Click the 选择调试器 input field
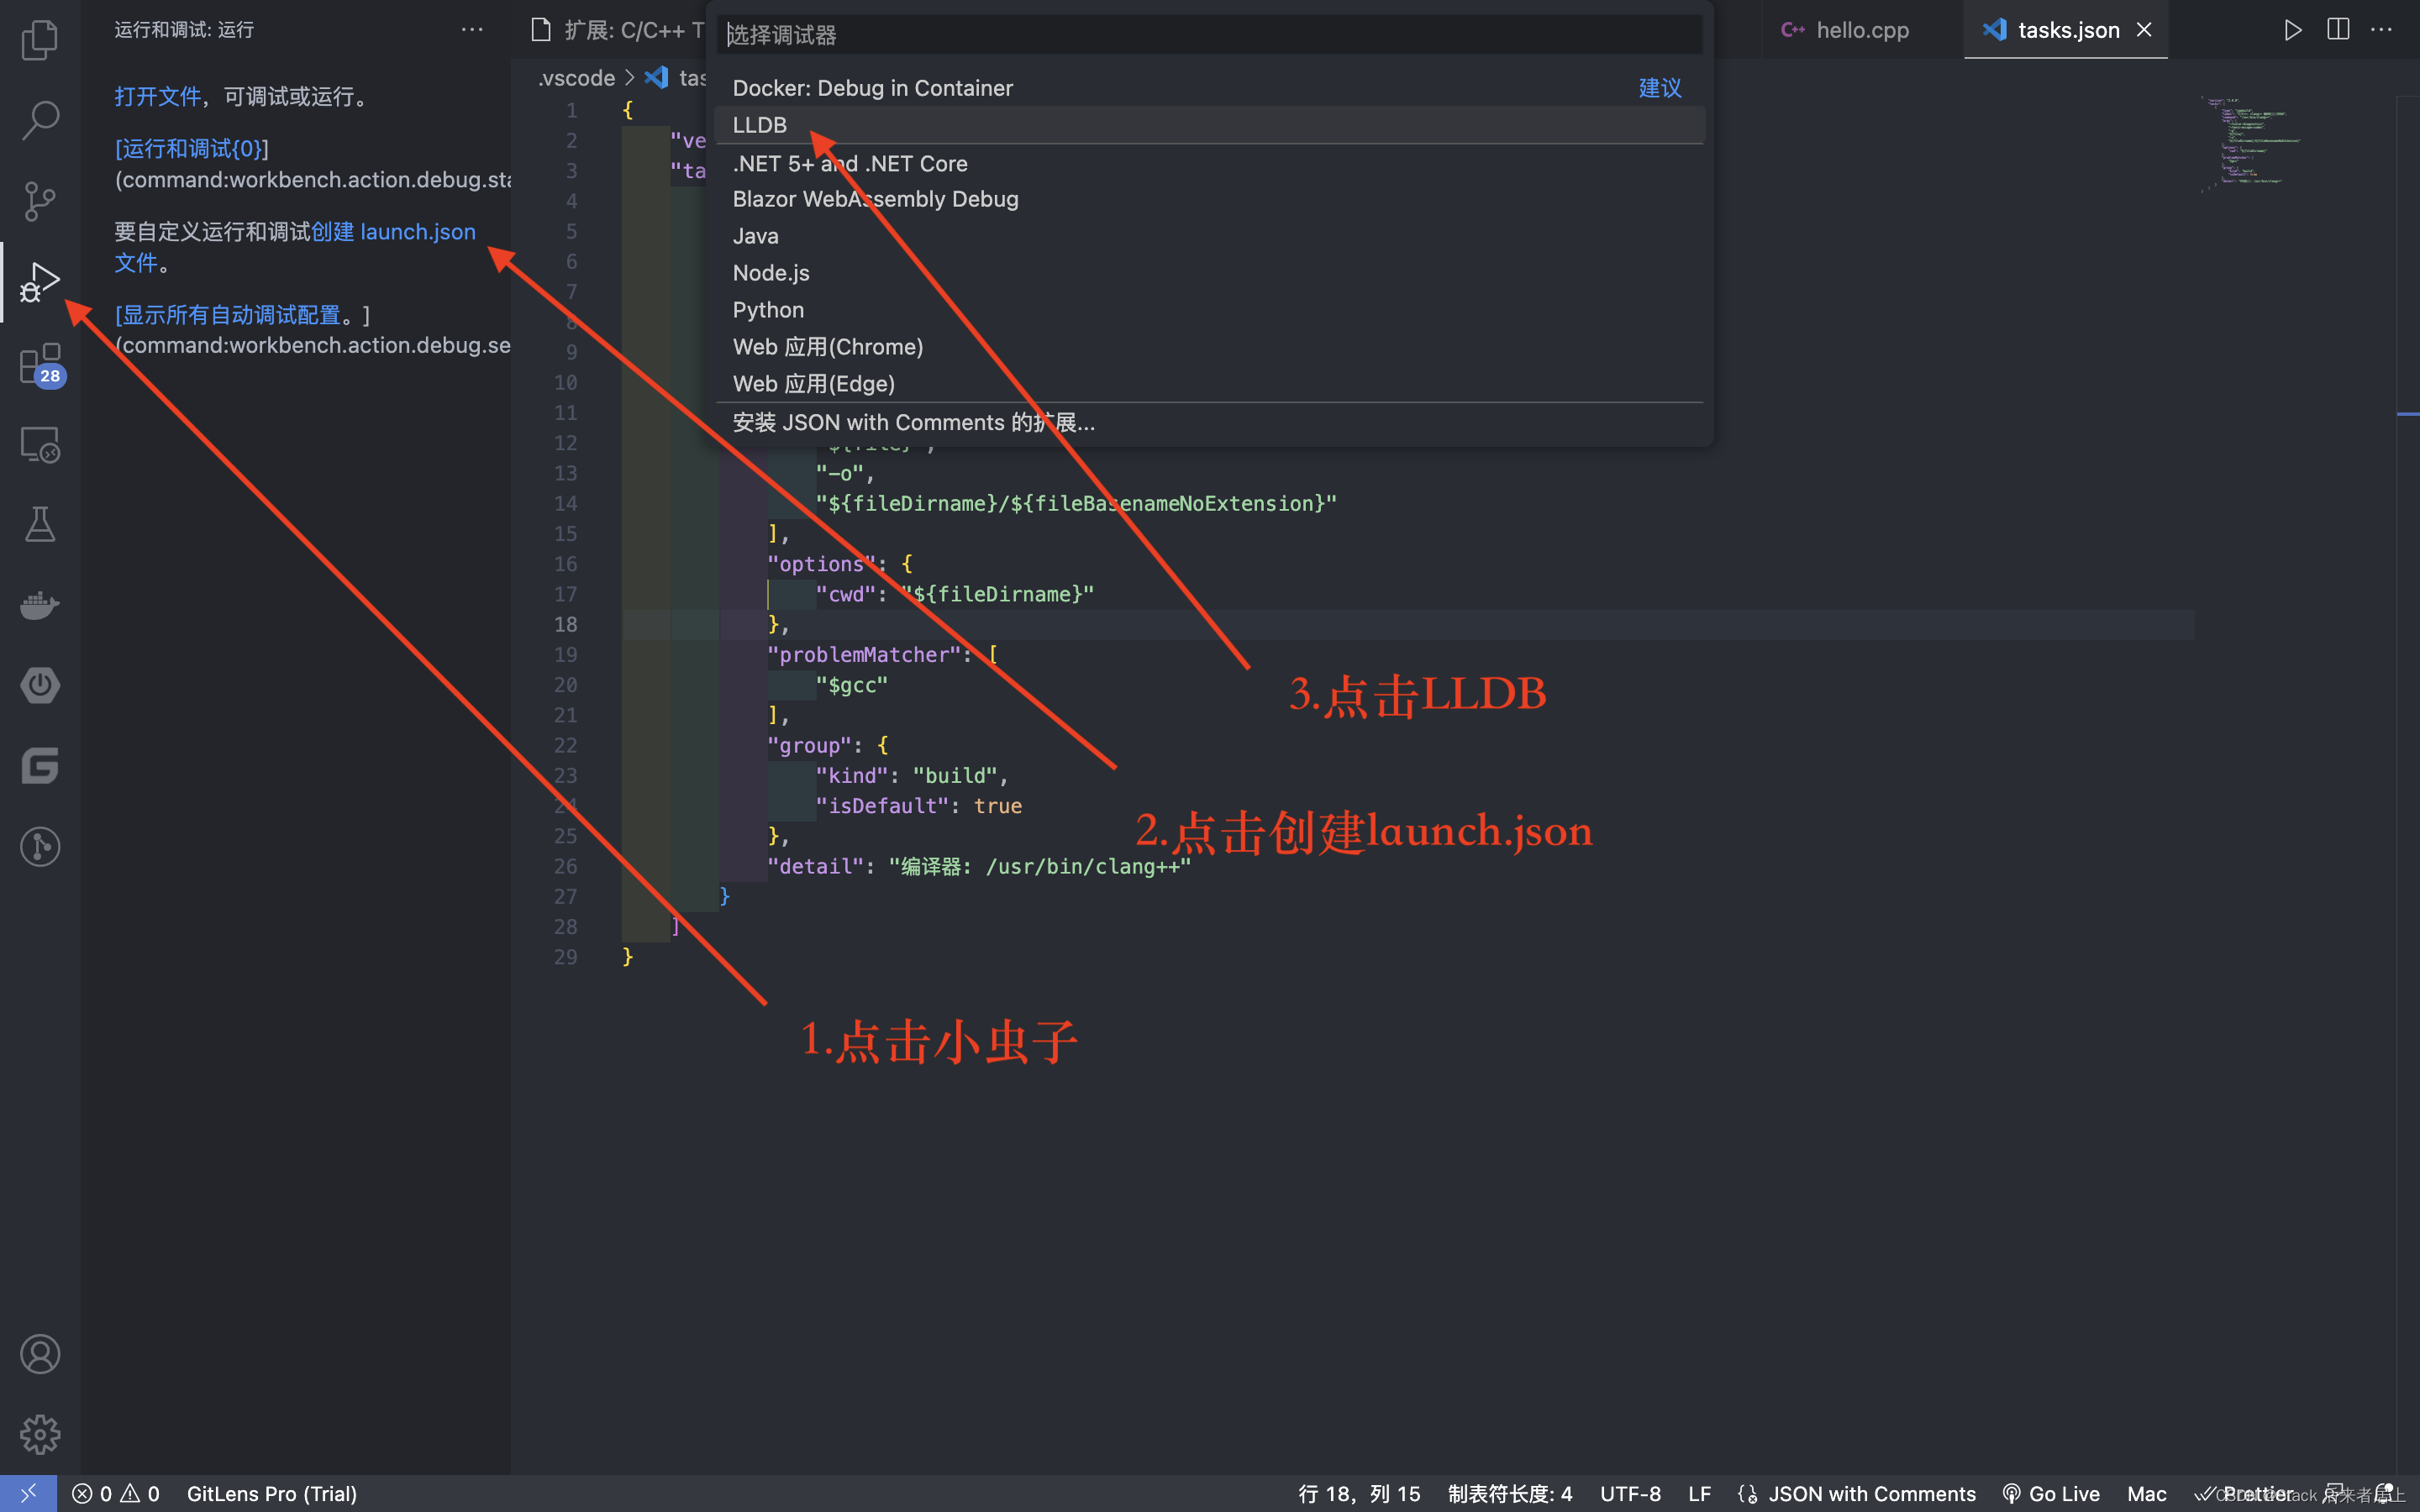Image resolution: width=2420 pixels, height=1512 pixels. tap(1210, 35)
